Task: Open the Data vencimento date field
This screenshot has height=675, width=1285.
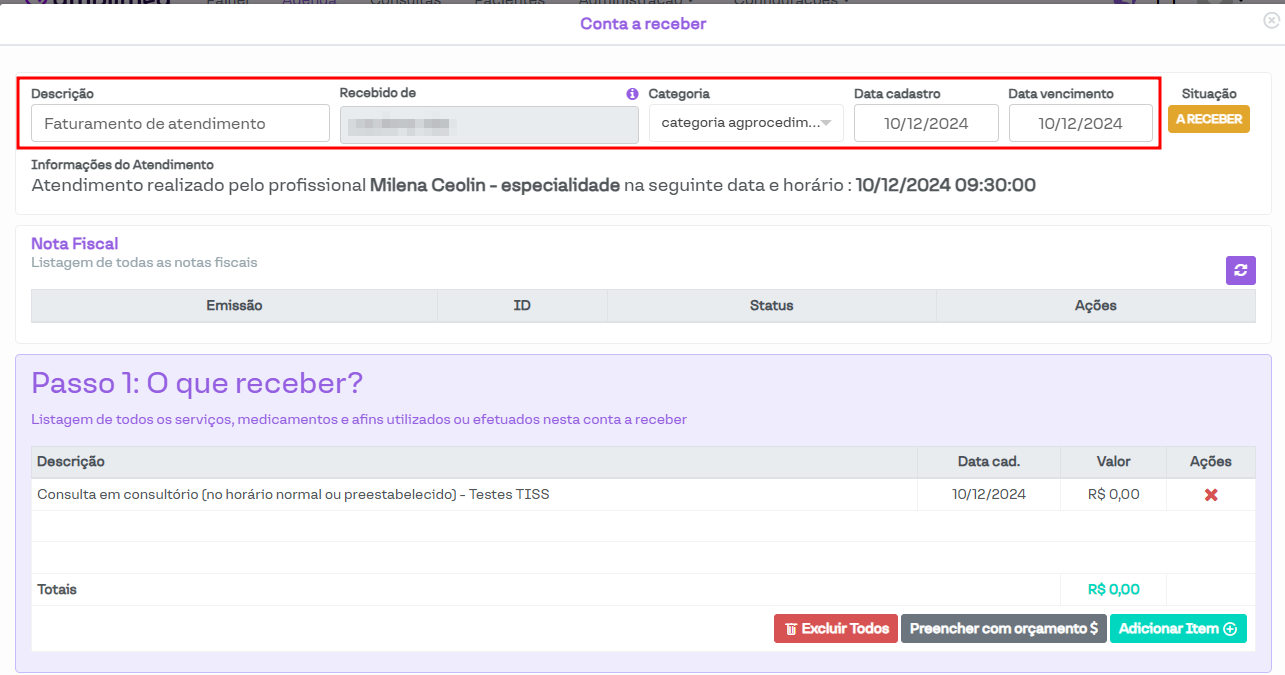Action: (1080, 124)
